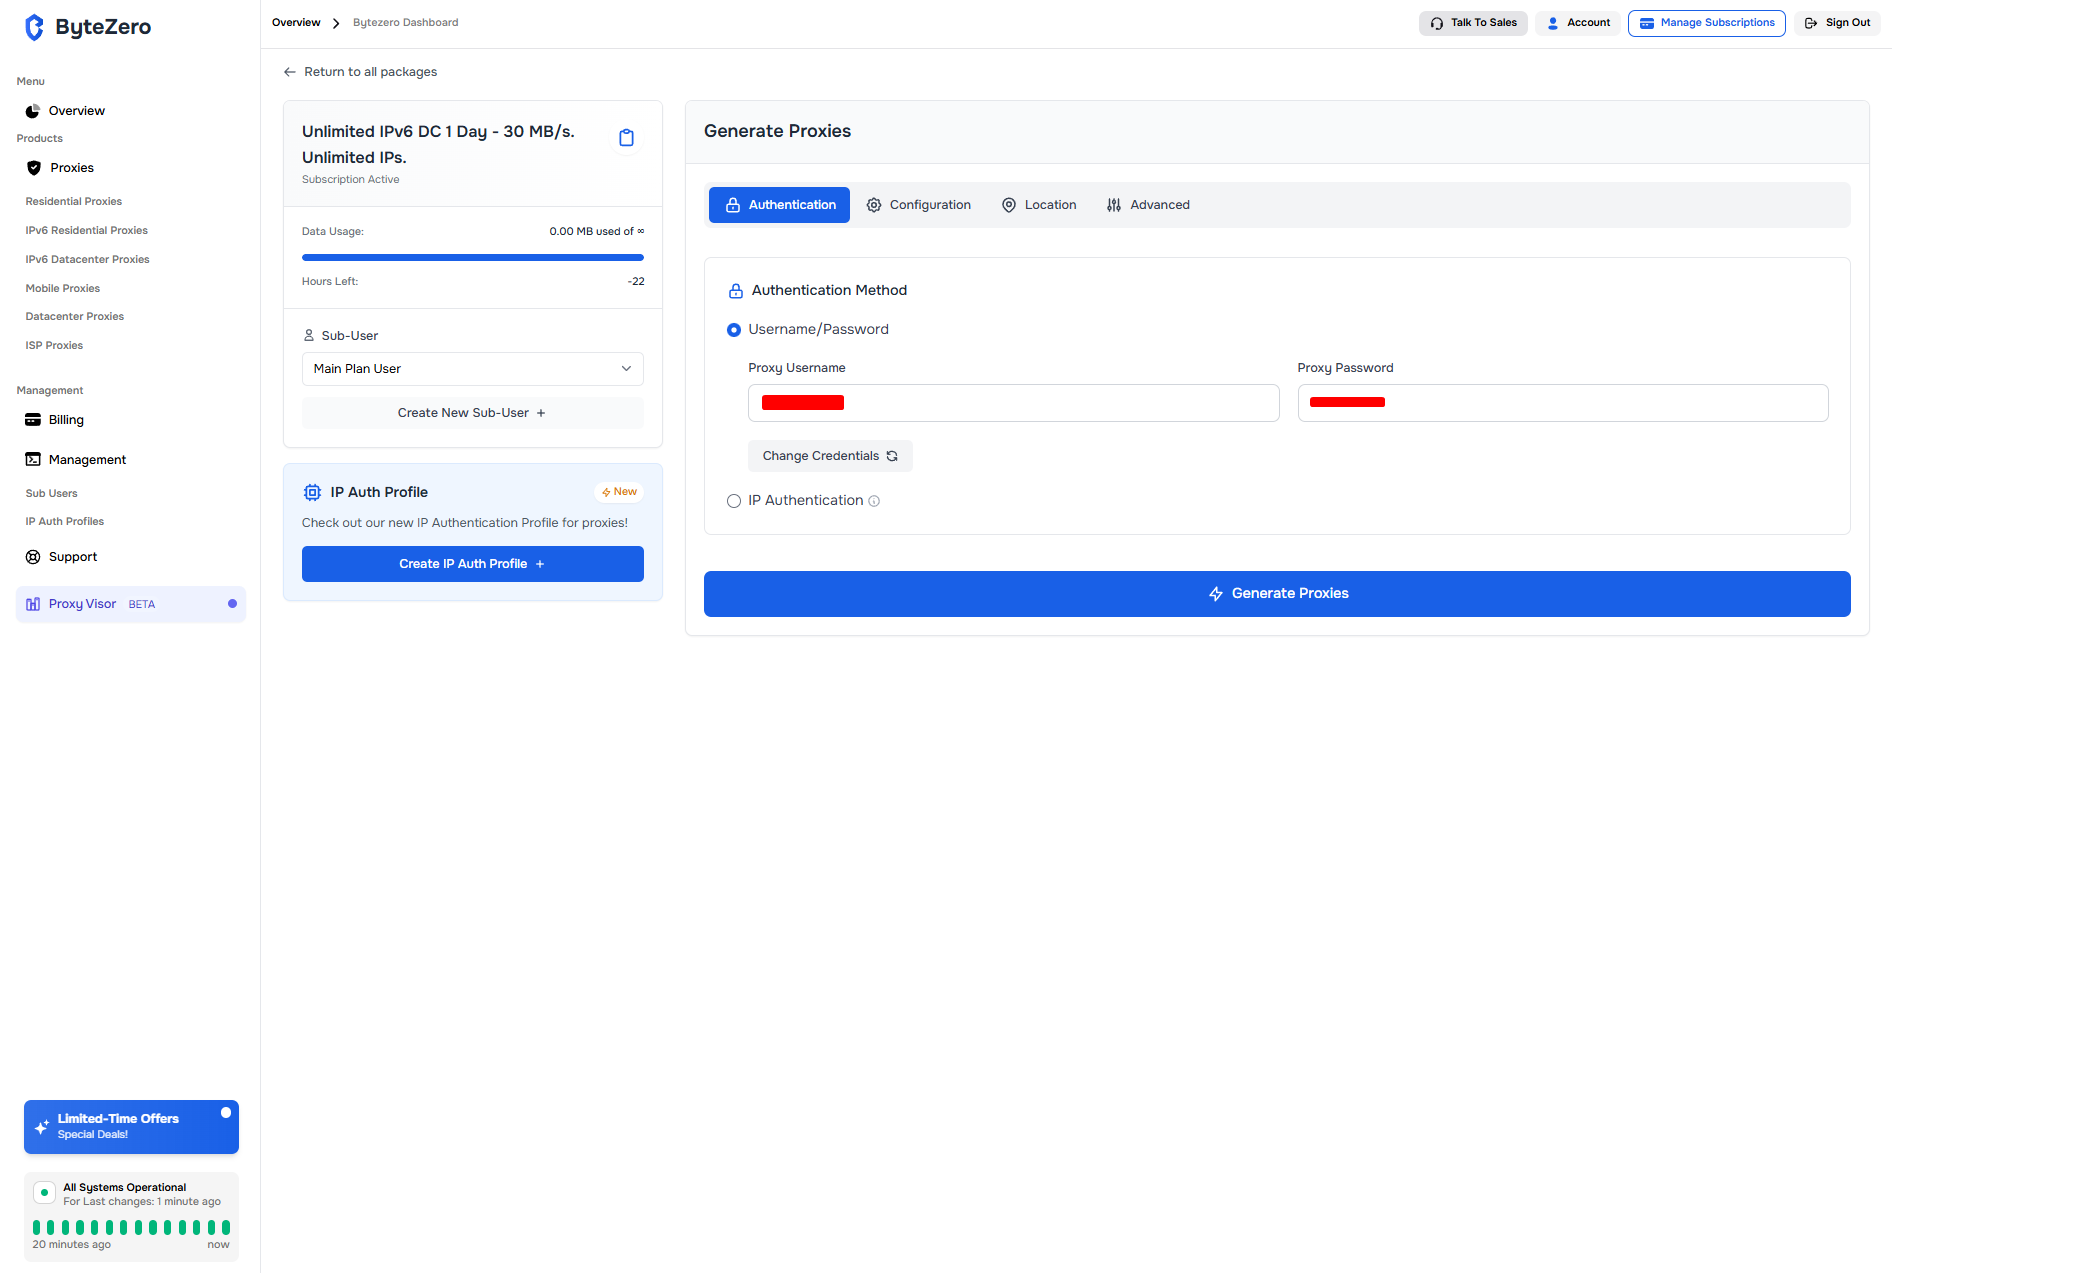Click Bytezero Dashboard breadcrumb
The width and height of the screenshot is (2081, 1273).
(406, 23)
